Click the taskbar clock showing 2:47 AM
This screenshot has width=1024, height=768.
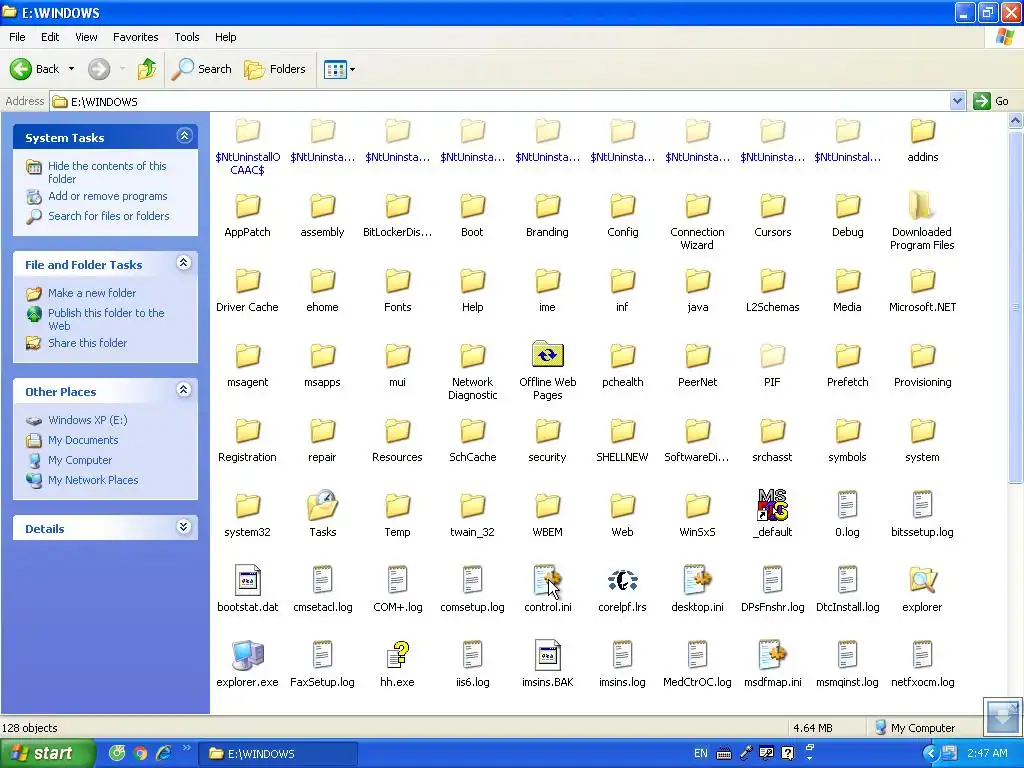pyautogui.click(x=987, y=753)
